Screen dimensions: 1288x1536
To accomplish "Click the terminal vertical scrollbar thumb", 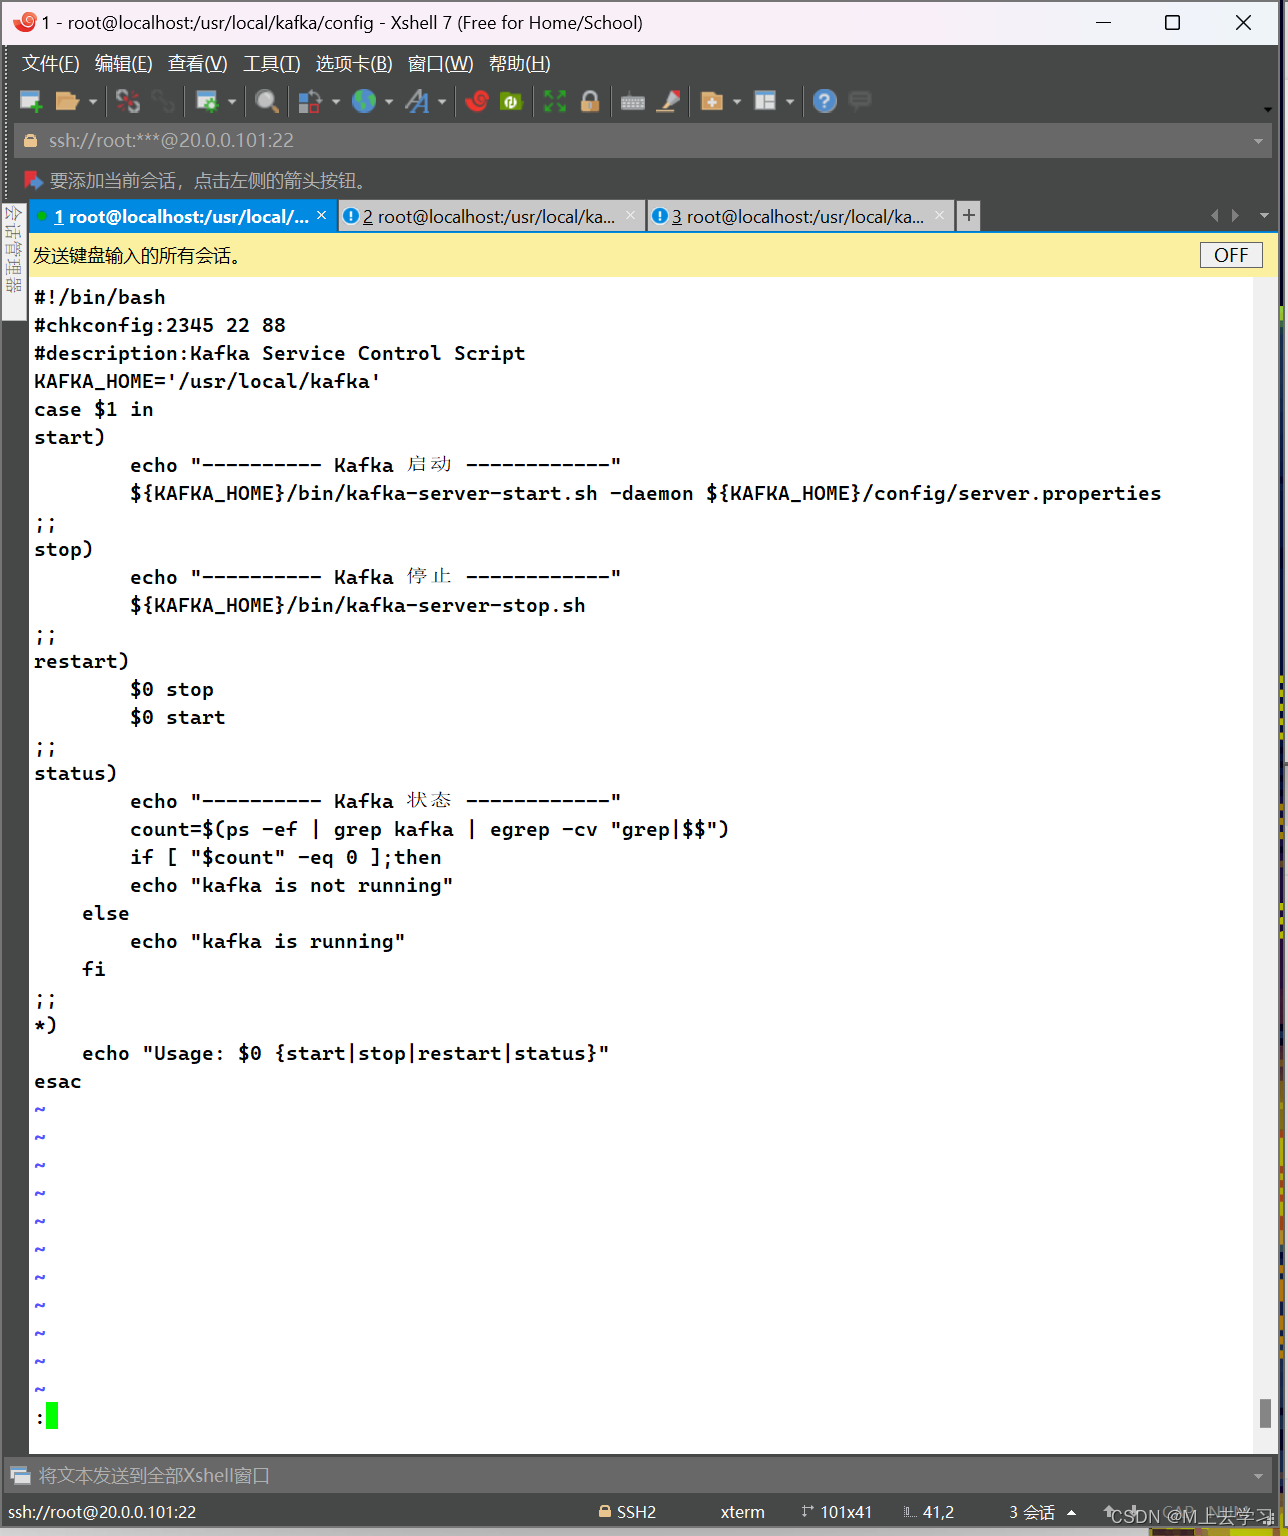I will pyautogui.click(x=1265, y=1413).
